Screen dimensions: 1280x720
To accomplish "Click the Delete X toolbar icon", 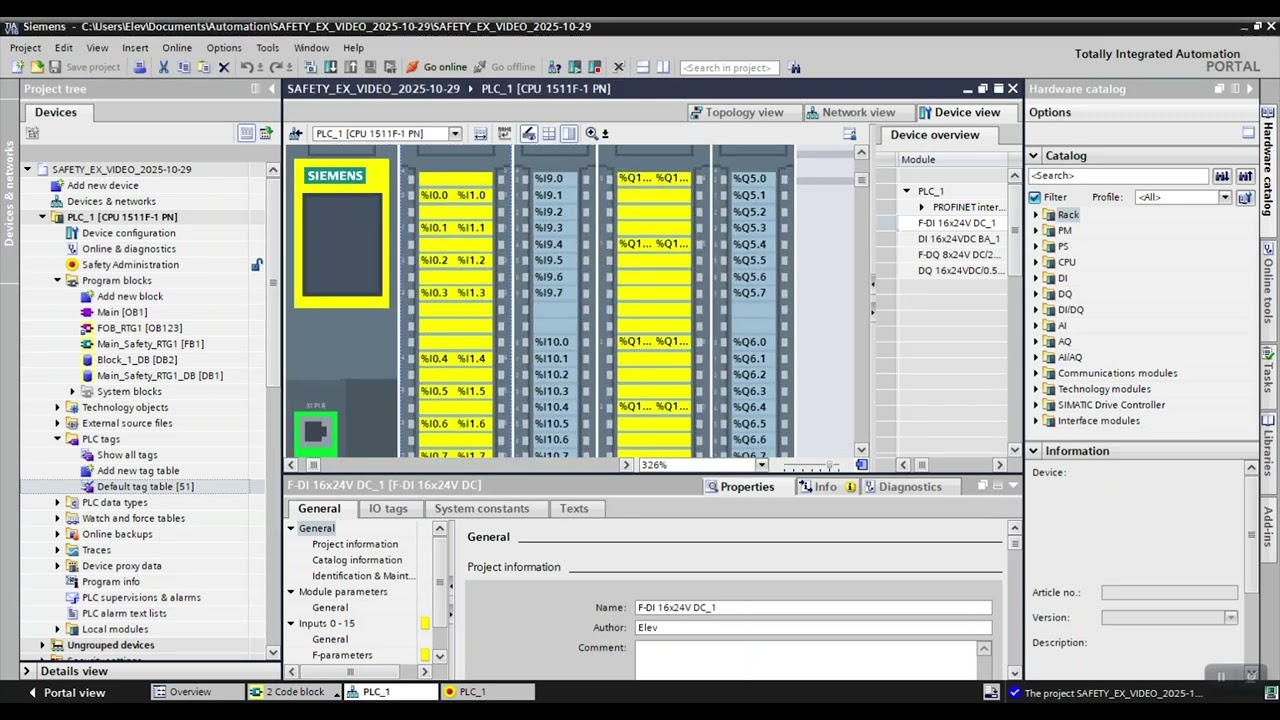I will 224,67.
